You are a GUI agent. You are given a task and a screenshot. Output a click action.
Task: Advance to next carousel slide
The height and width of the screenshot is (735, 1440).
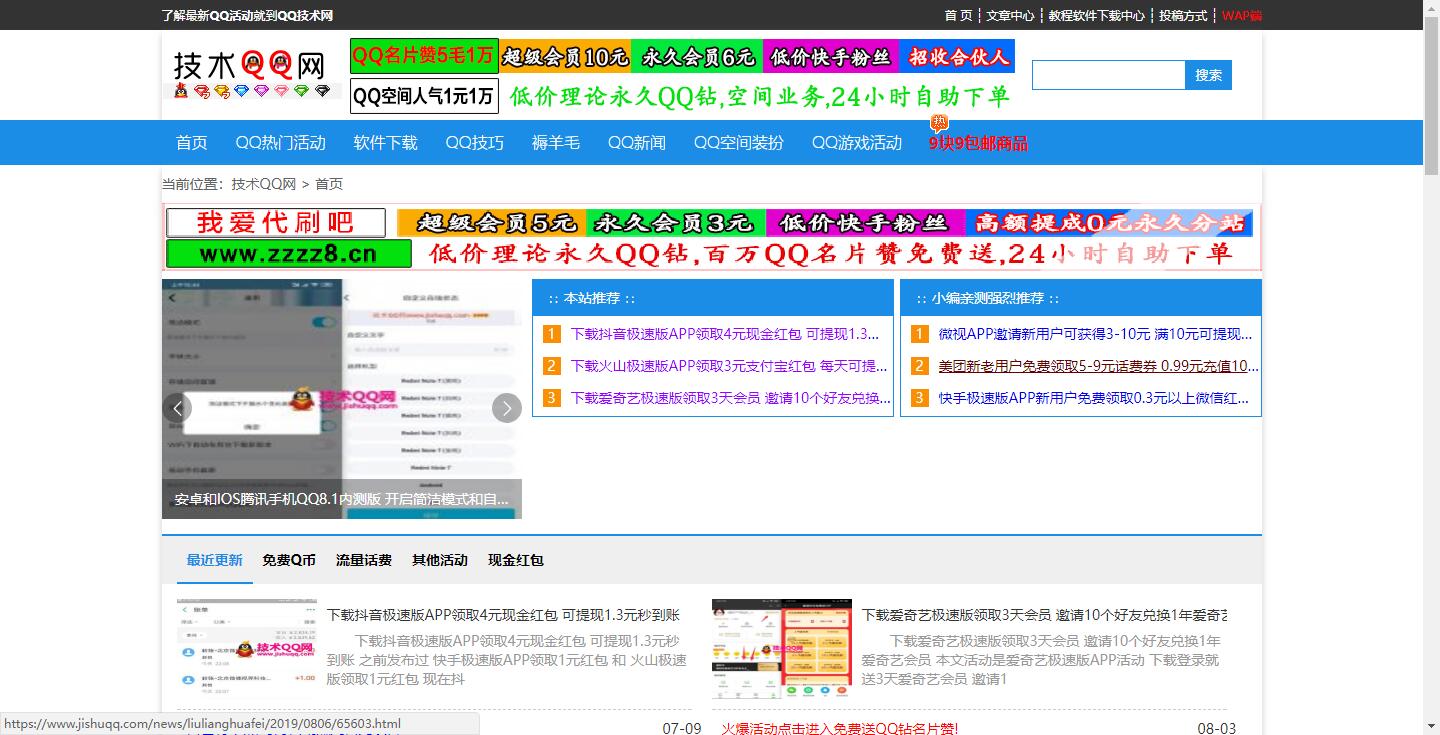507,407
